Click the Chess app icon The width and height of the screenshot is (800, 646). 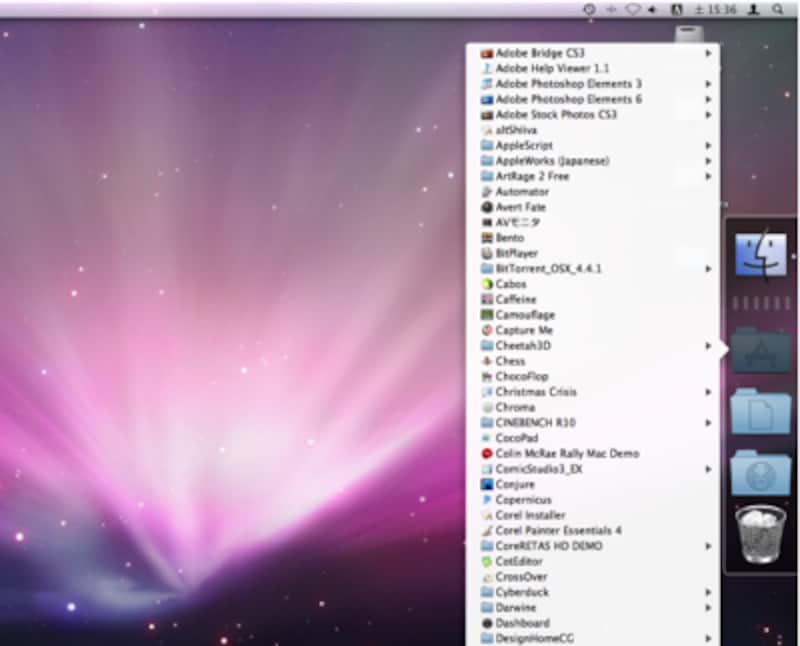tap(487, 361)
